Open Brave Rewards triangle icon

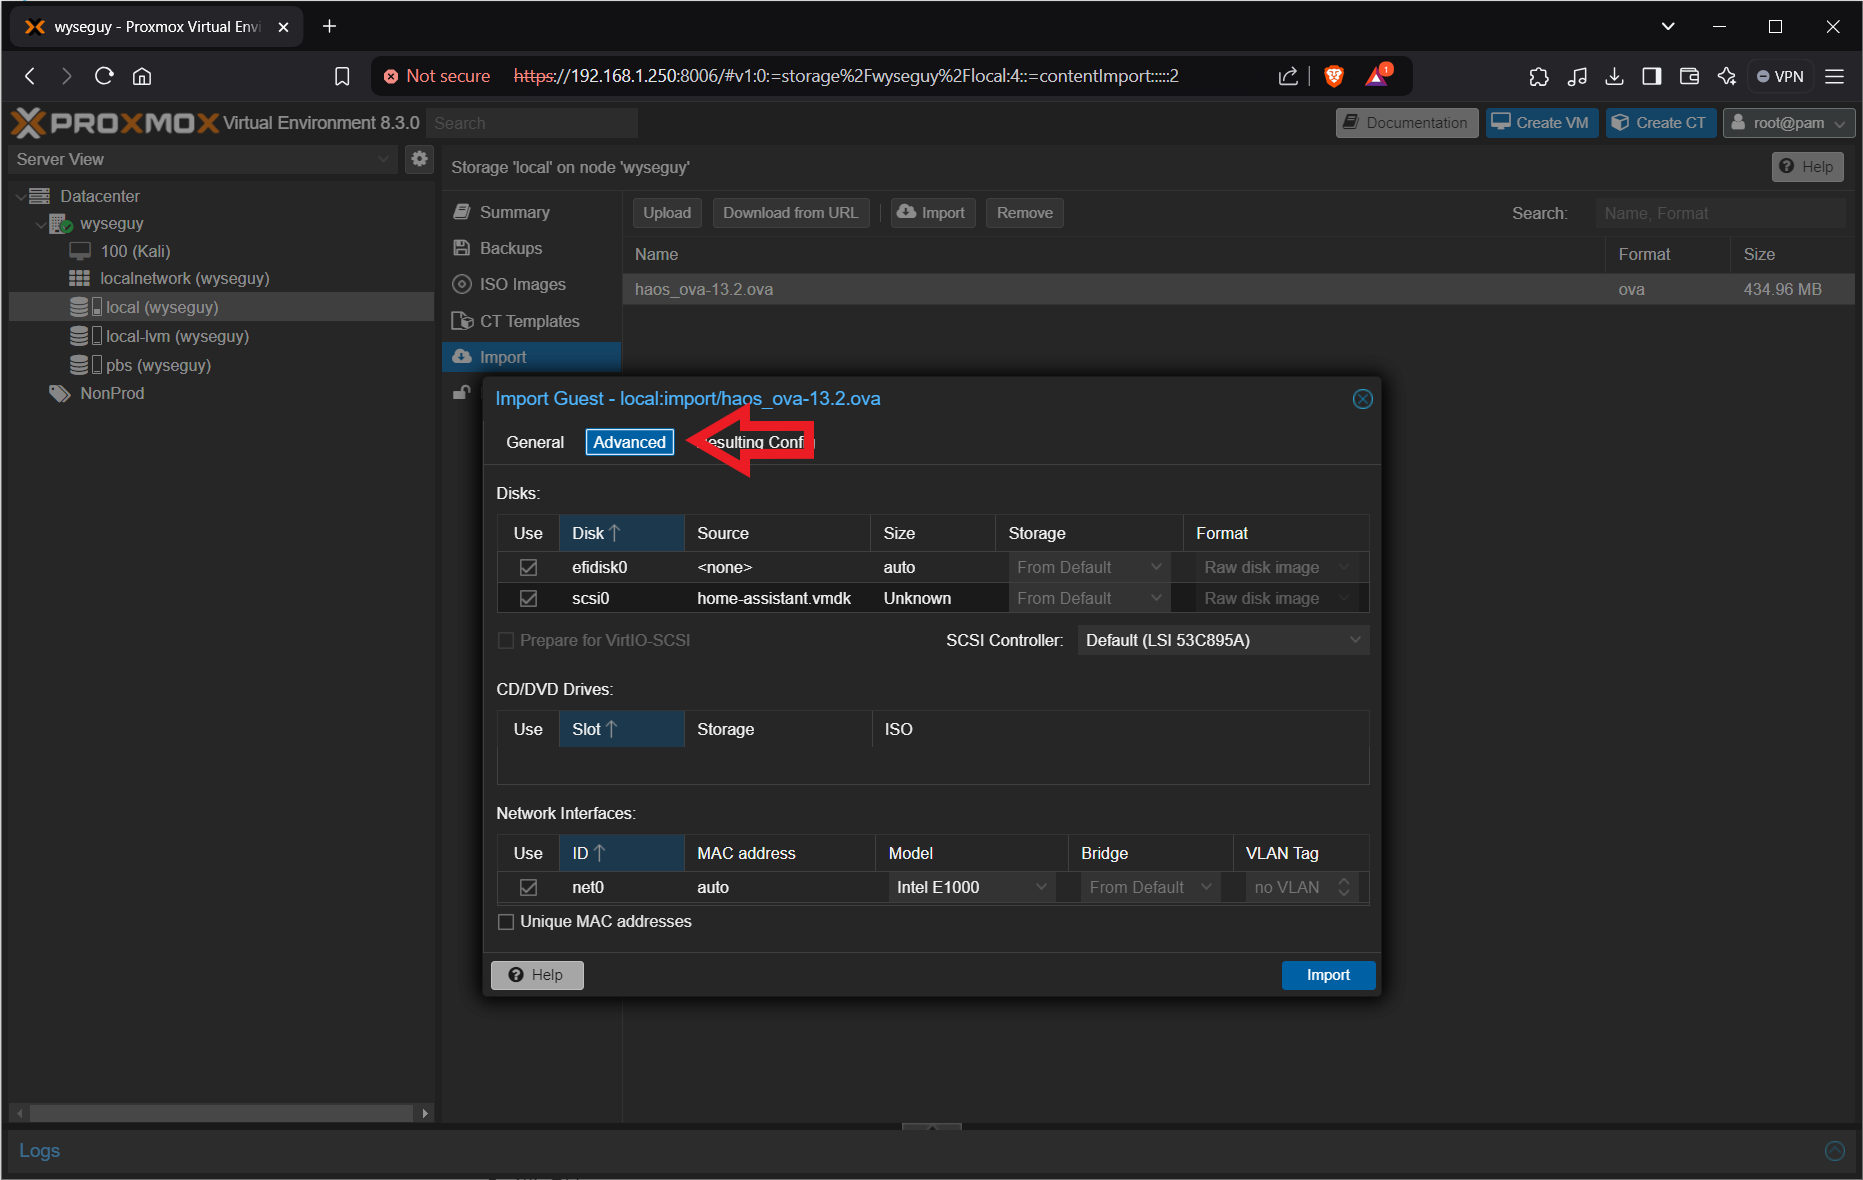click(1378, 76)
